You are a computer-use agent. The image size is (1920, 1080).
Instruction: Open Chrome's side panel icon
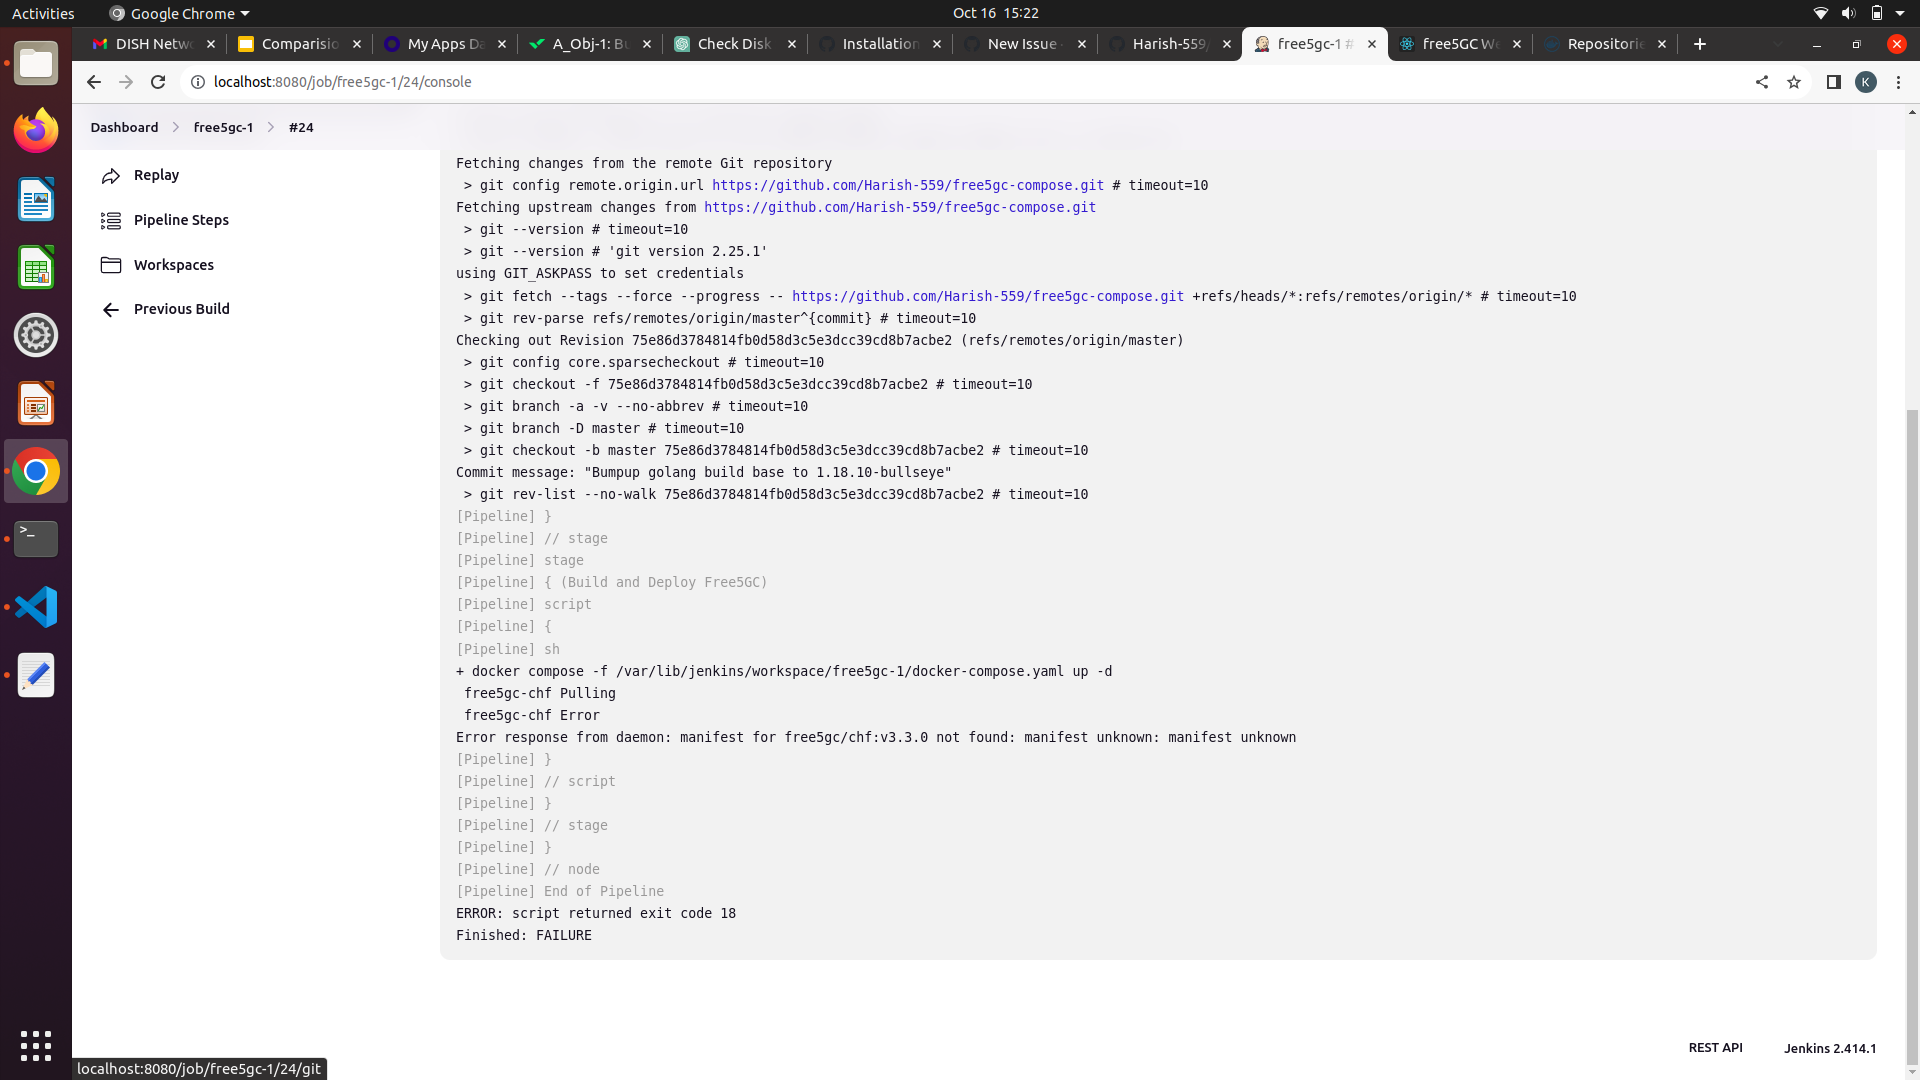(1834, 82)
